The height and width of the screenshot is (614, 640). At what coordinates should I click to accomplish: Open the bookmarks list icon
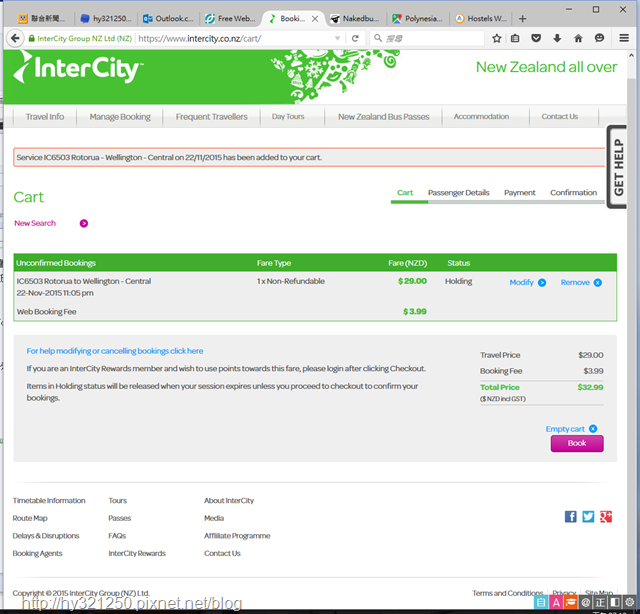coord(515,38)
